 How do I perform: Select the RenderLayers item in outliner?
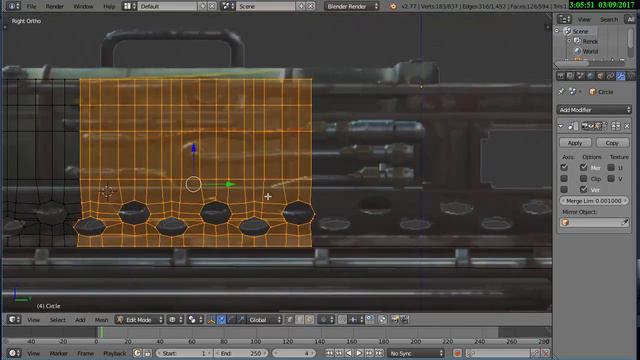tap(590, 41)
